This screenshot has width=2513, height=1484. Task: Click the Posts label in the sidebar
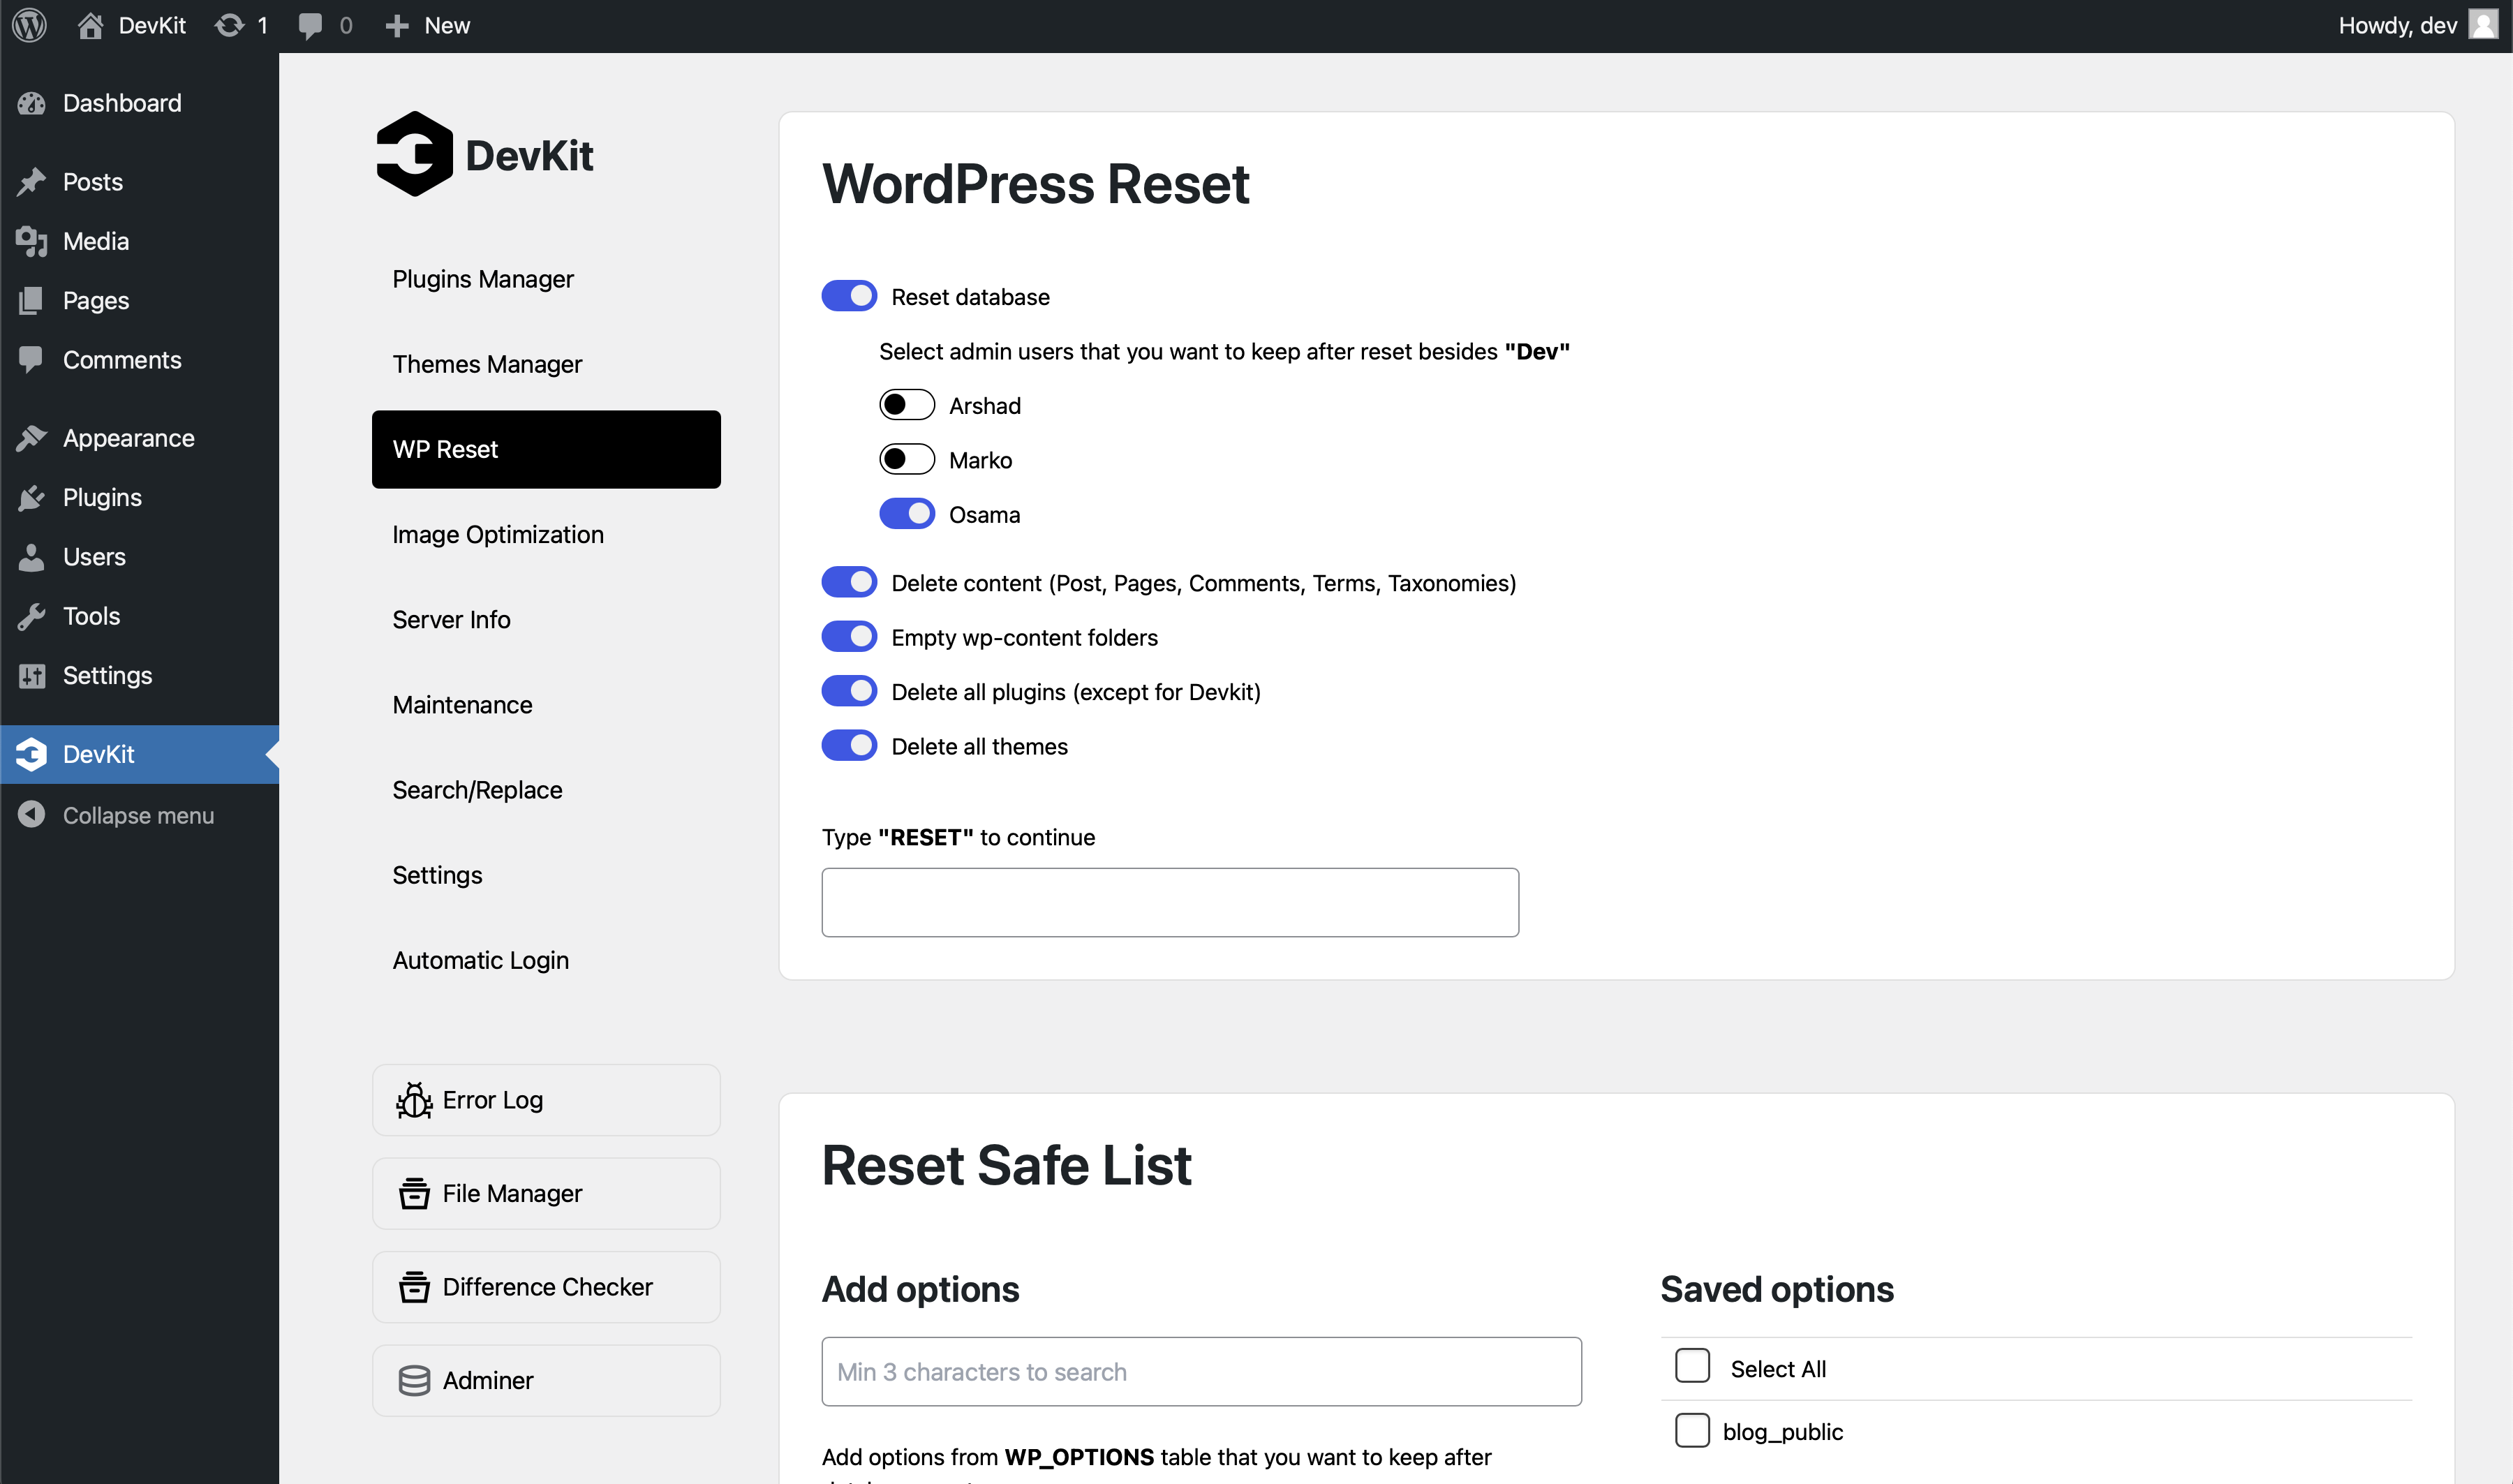[93, 182]
